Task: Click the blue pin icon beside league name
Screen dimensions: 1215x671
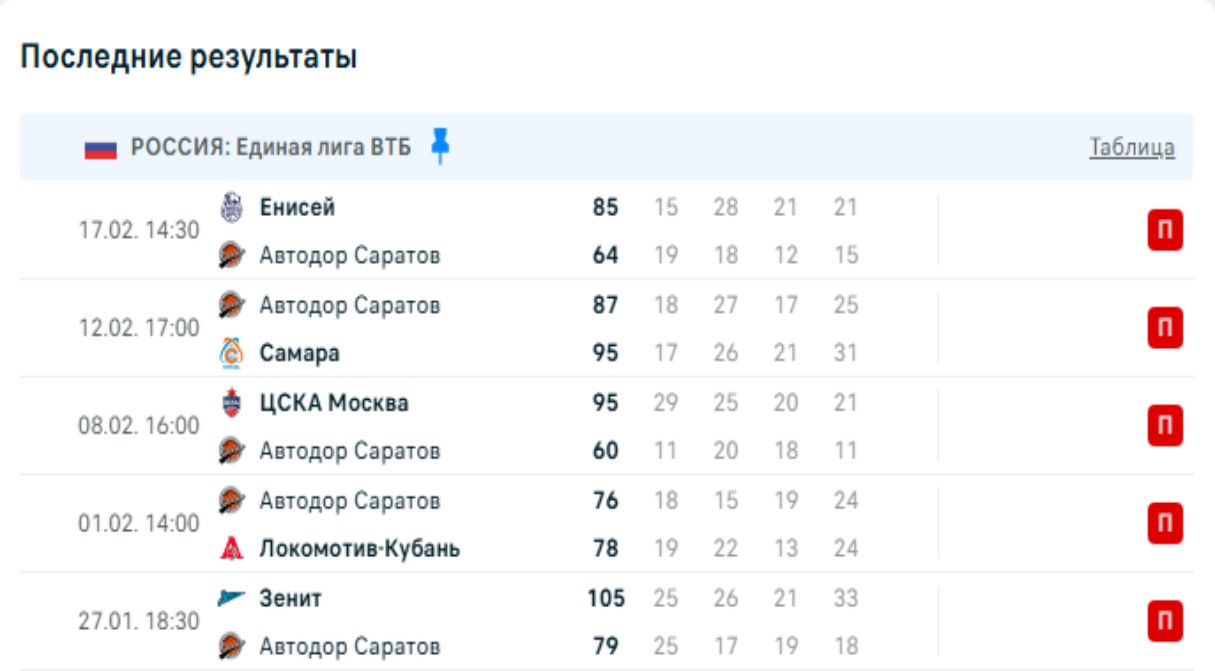Action: [x=440, y=146]
